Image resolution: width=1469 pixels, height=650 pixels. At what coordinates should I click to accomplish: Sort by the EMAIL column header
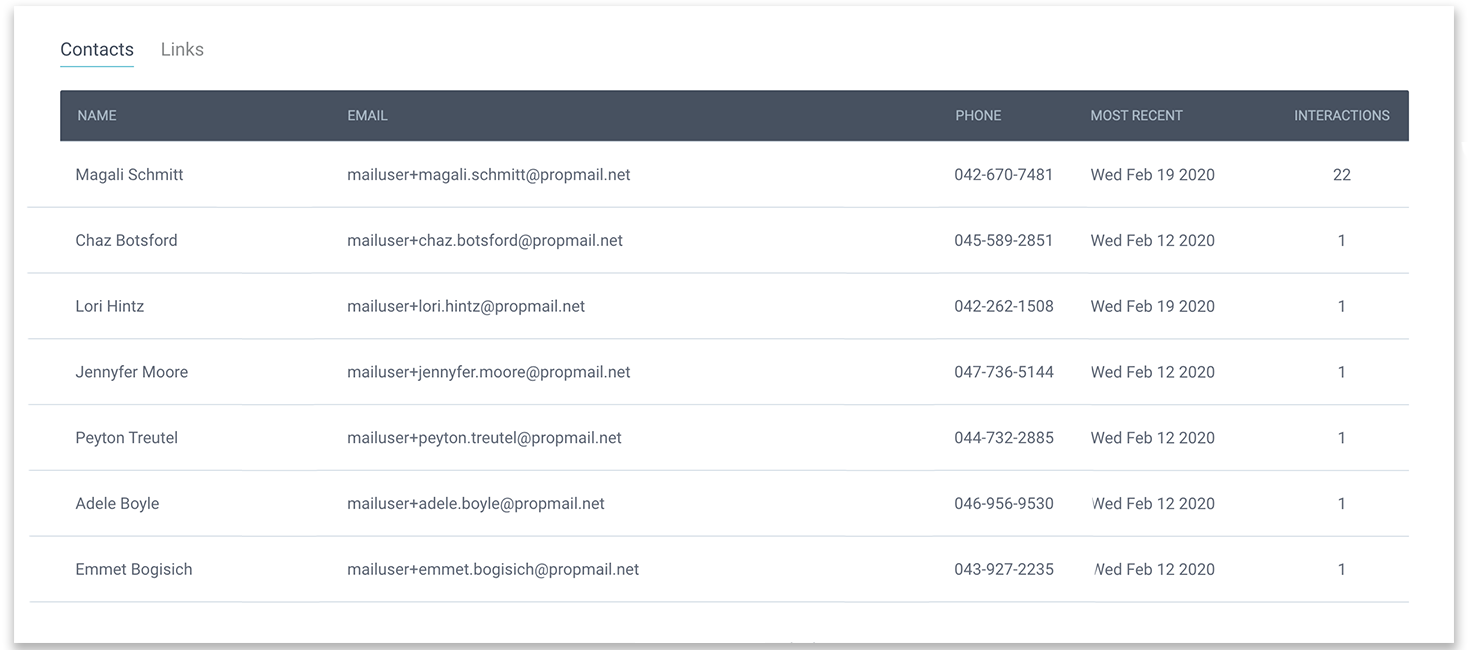pyautogui.click(x=367, y=116)
